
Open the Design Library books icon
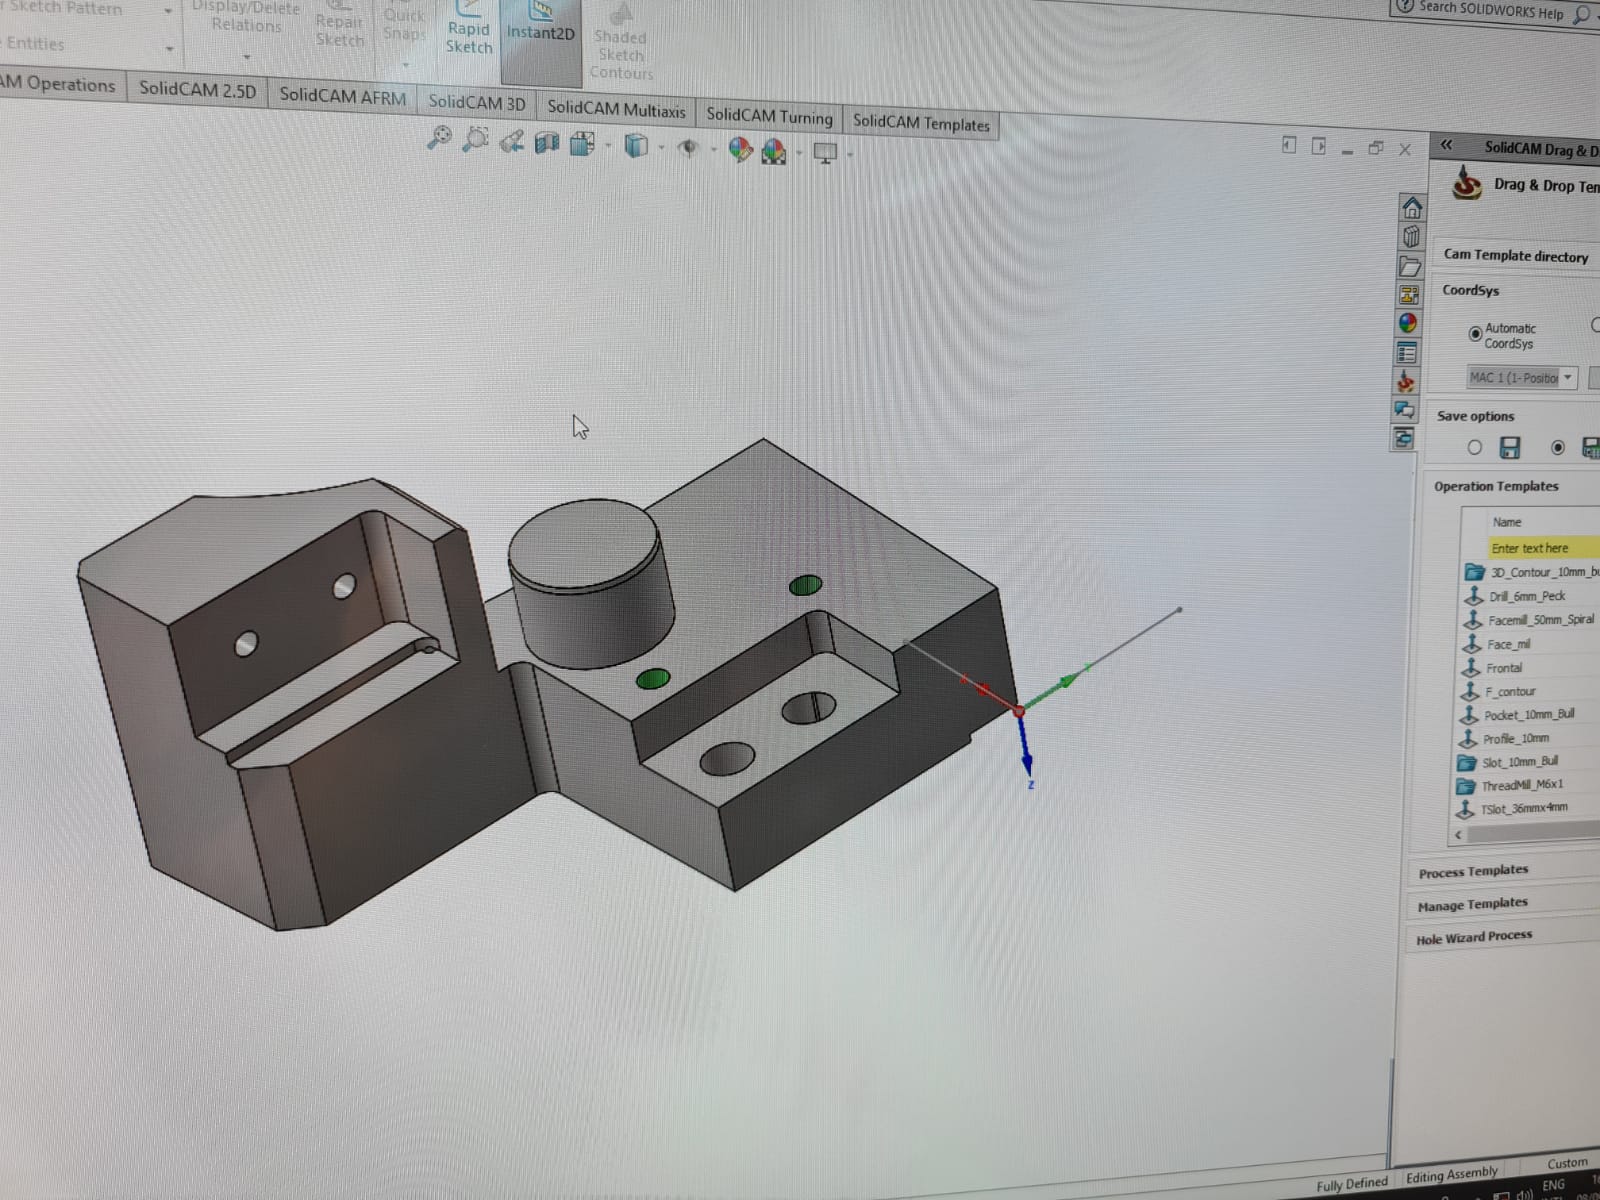tap(1411, 237)
